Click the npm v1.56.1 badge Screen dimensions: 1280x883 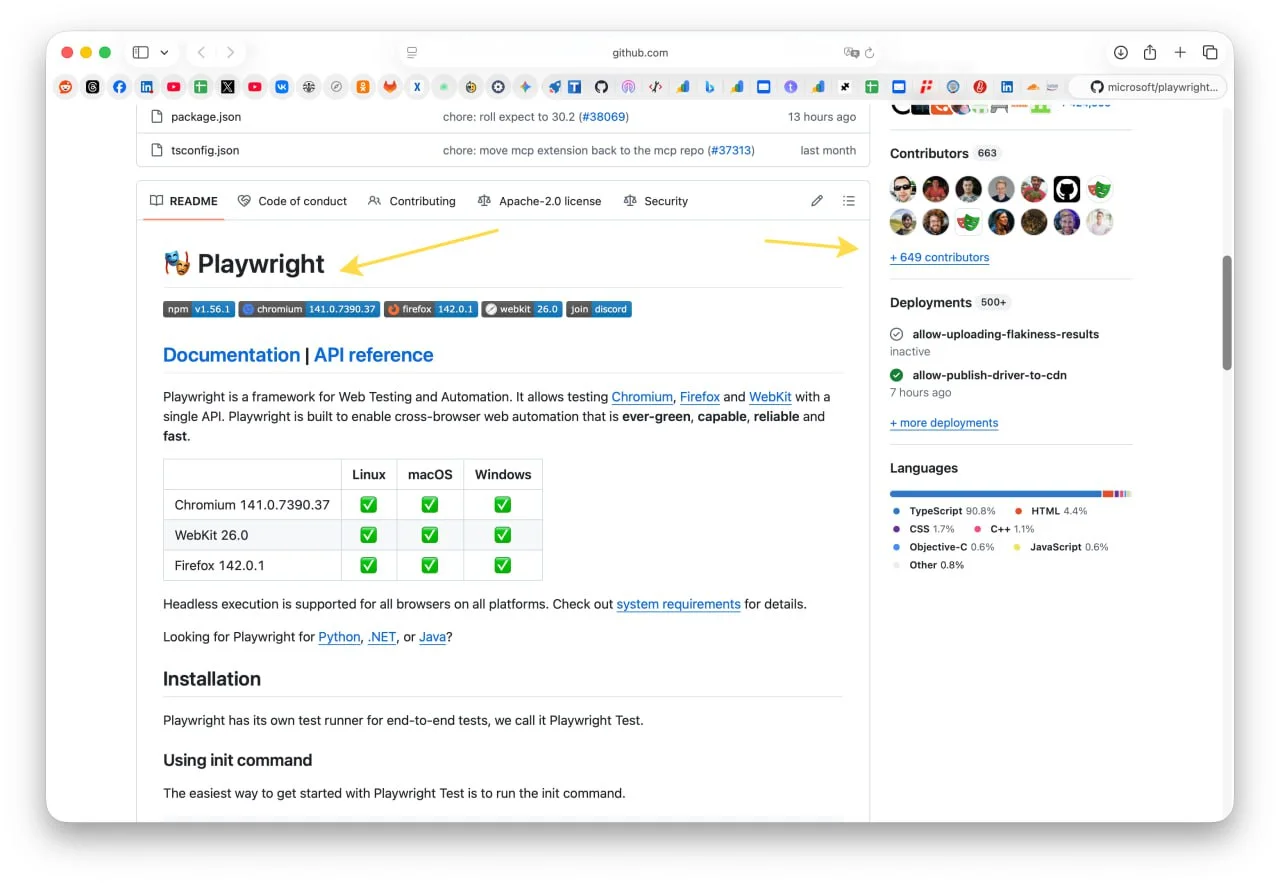tap(199, 309)
